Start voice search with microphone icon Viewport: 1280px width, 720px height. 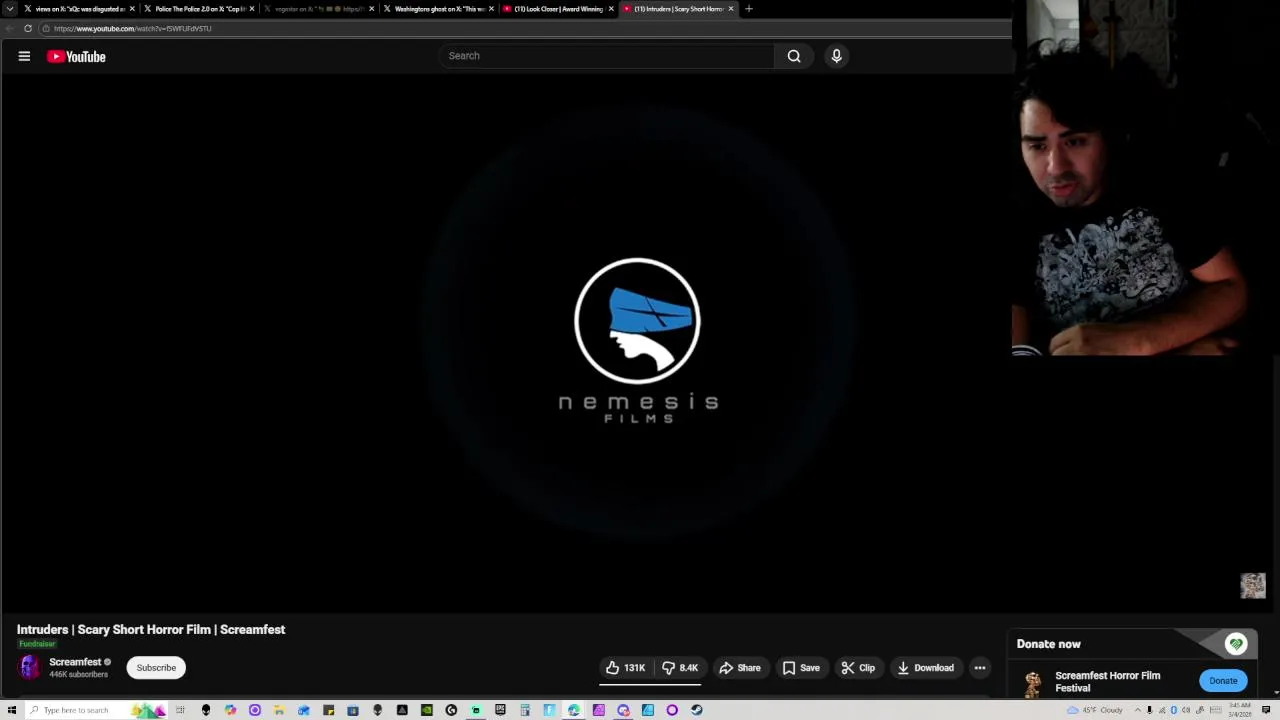point(837,56)
